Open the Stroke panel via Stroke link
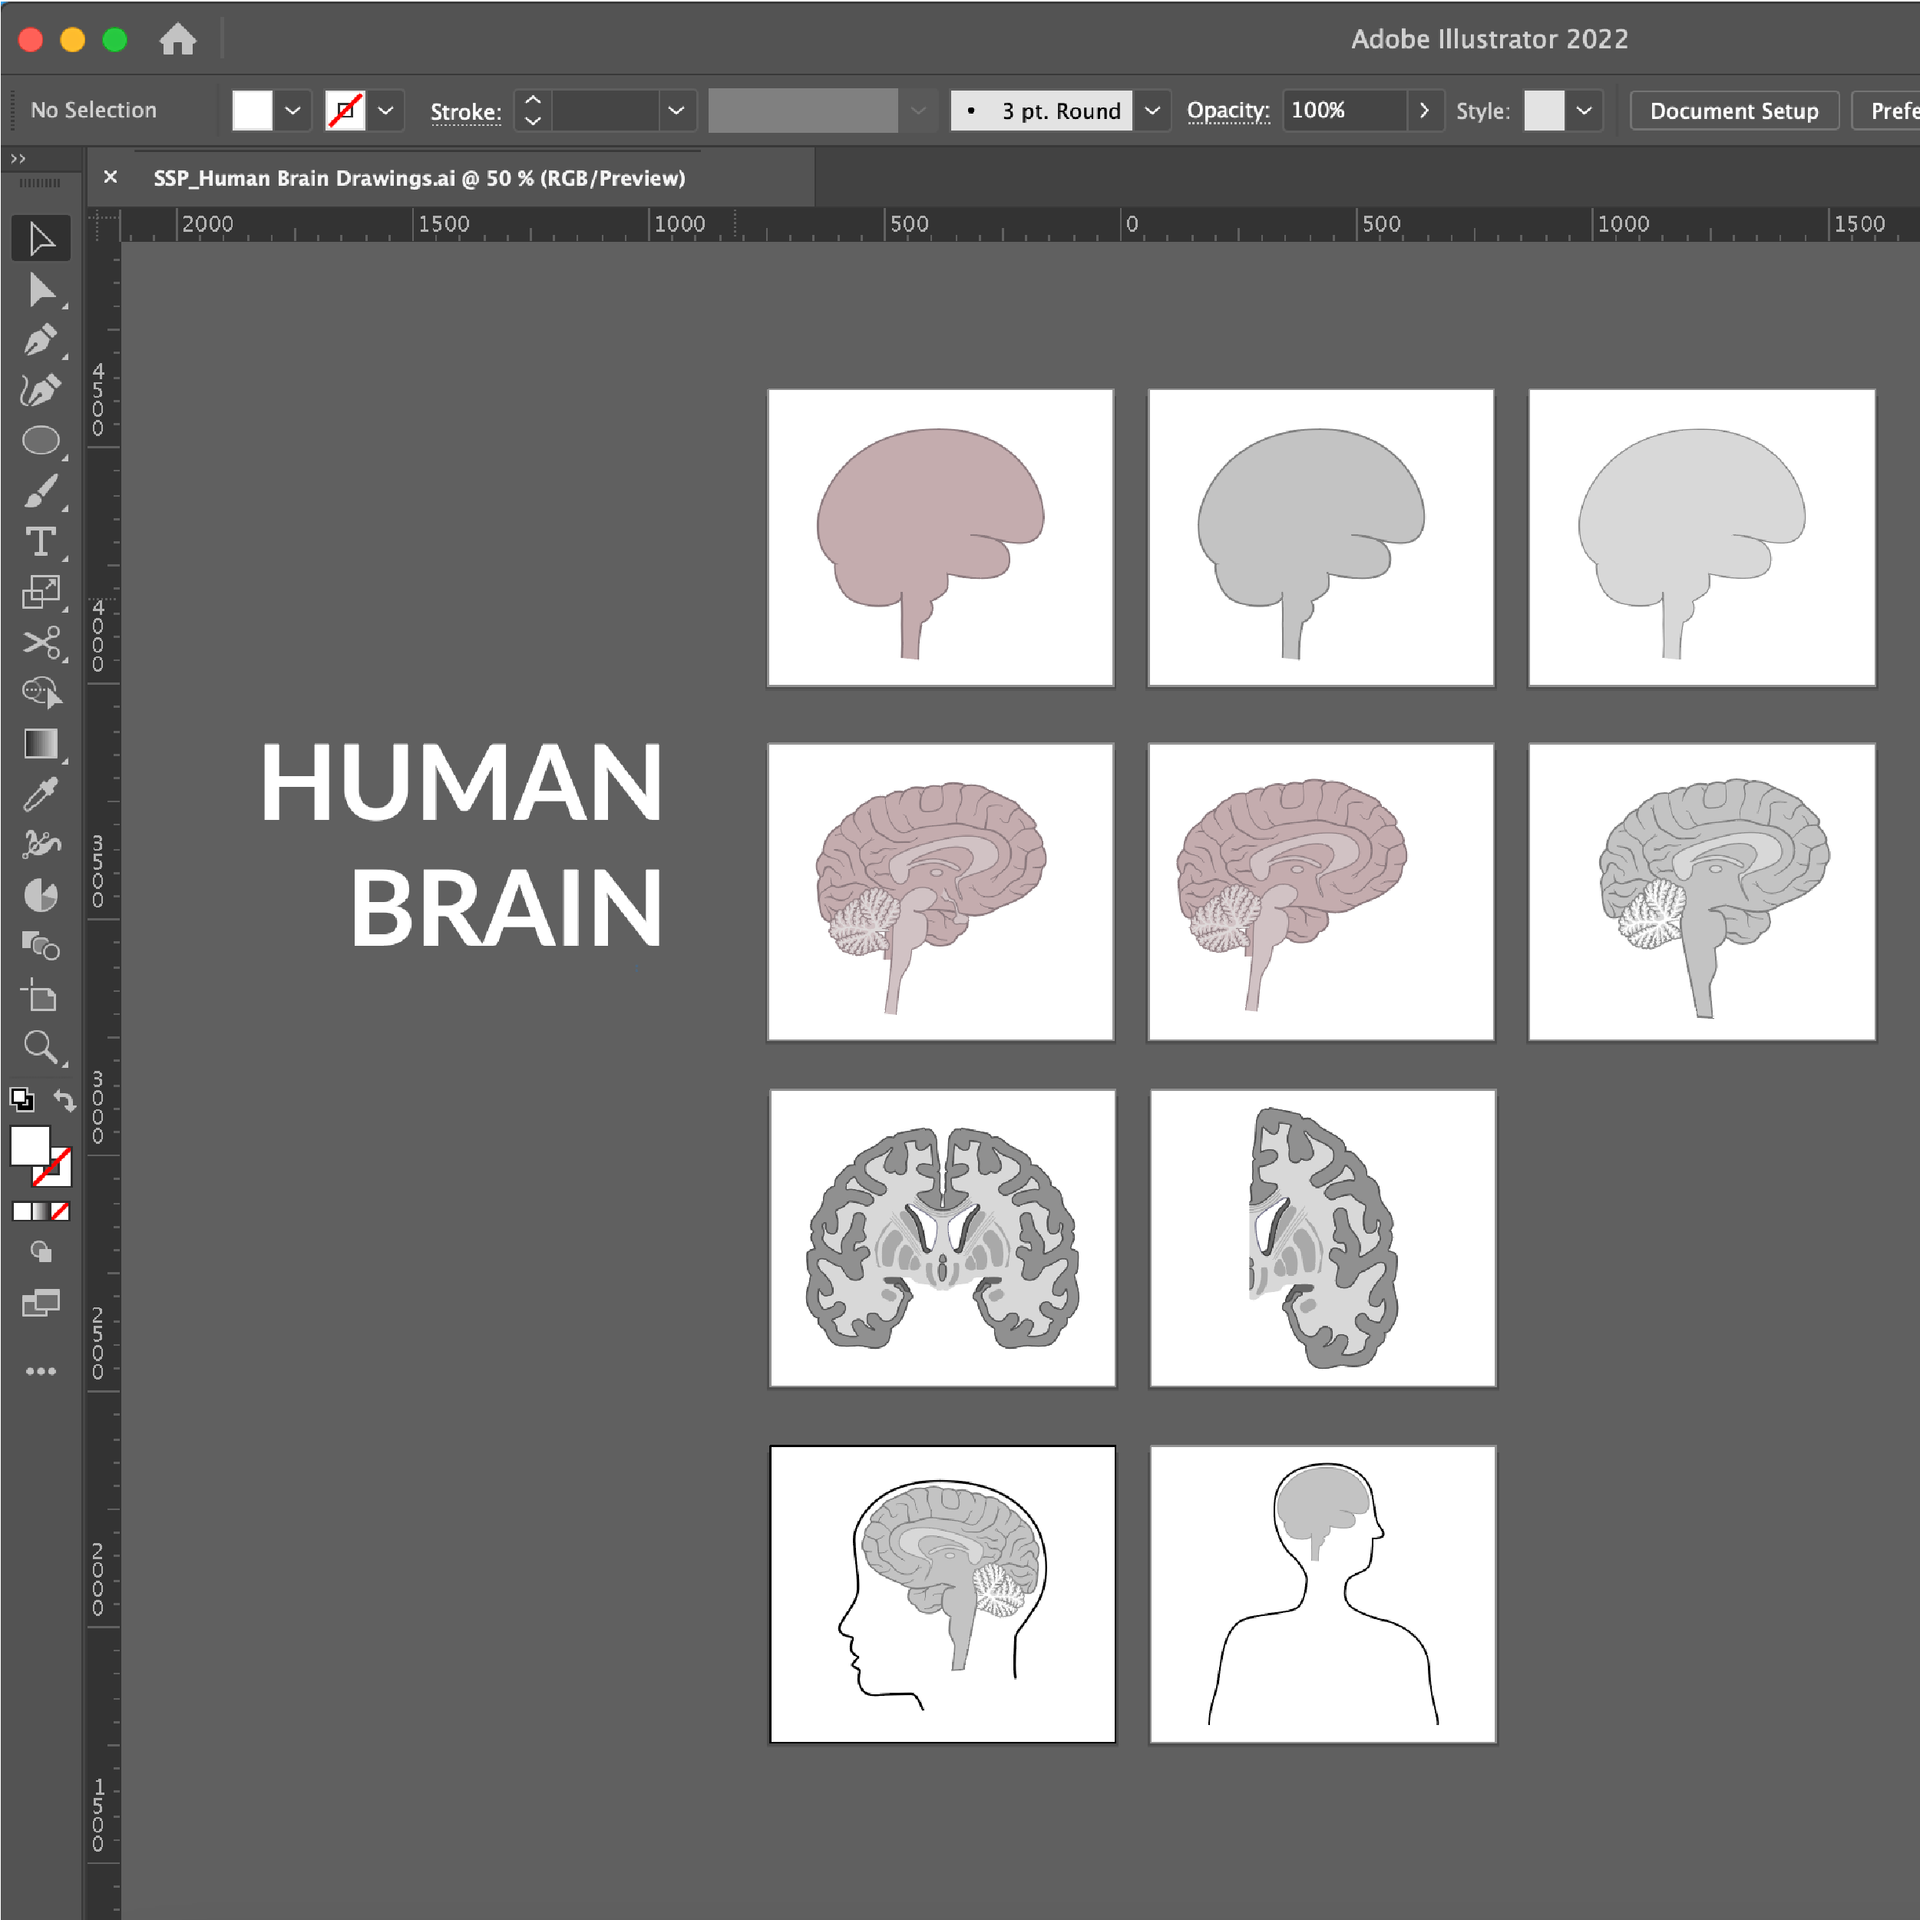Viewport: 1920px width, 1920px height. (x=465, y=110)
